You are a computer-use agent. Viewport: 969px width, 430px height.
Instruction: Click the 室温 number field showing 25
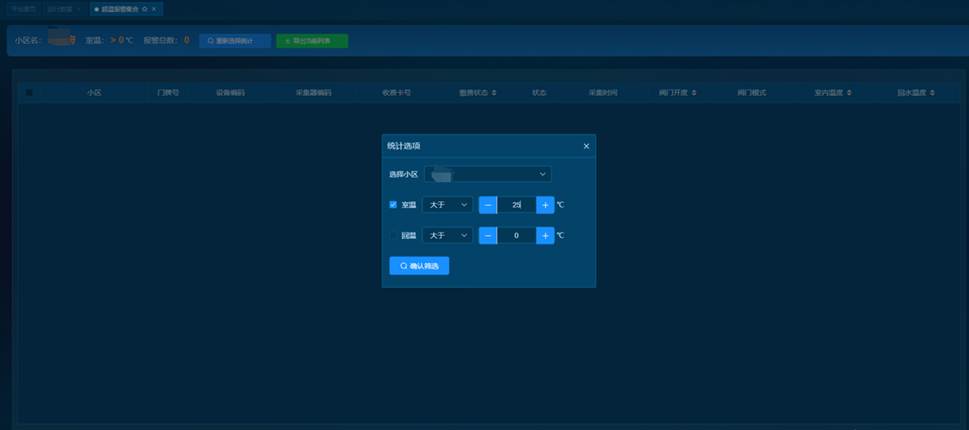(516, 205)
